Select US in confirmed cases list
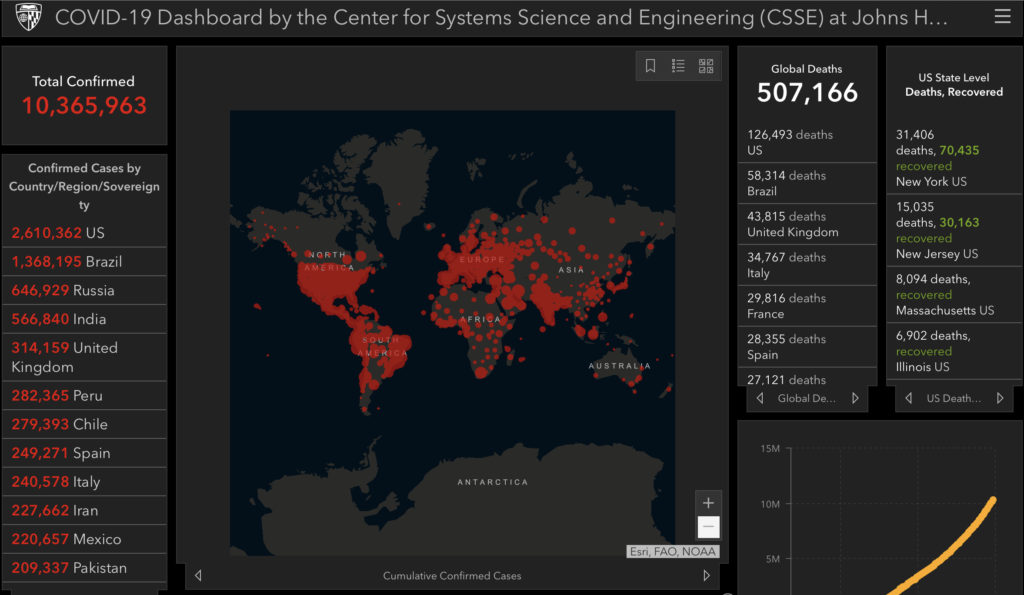This screenshot has width=1024, height=595. pos(84,233)
